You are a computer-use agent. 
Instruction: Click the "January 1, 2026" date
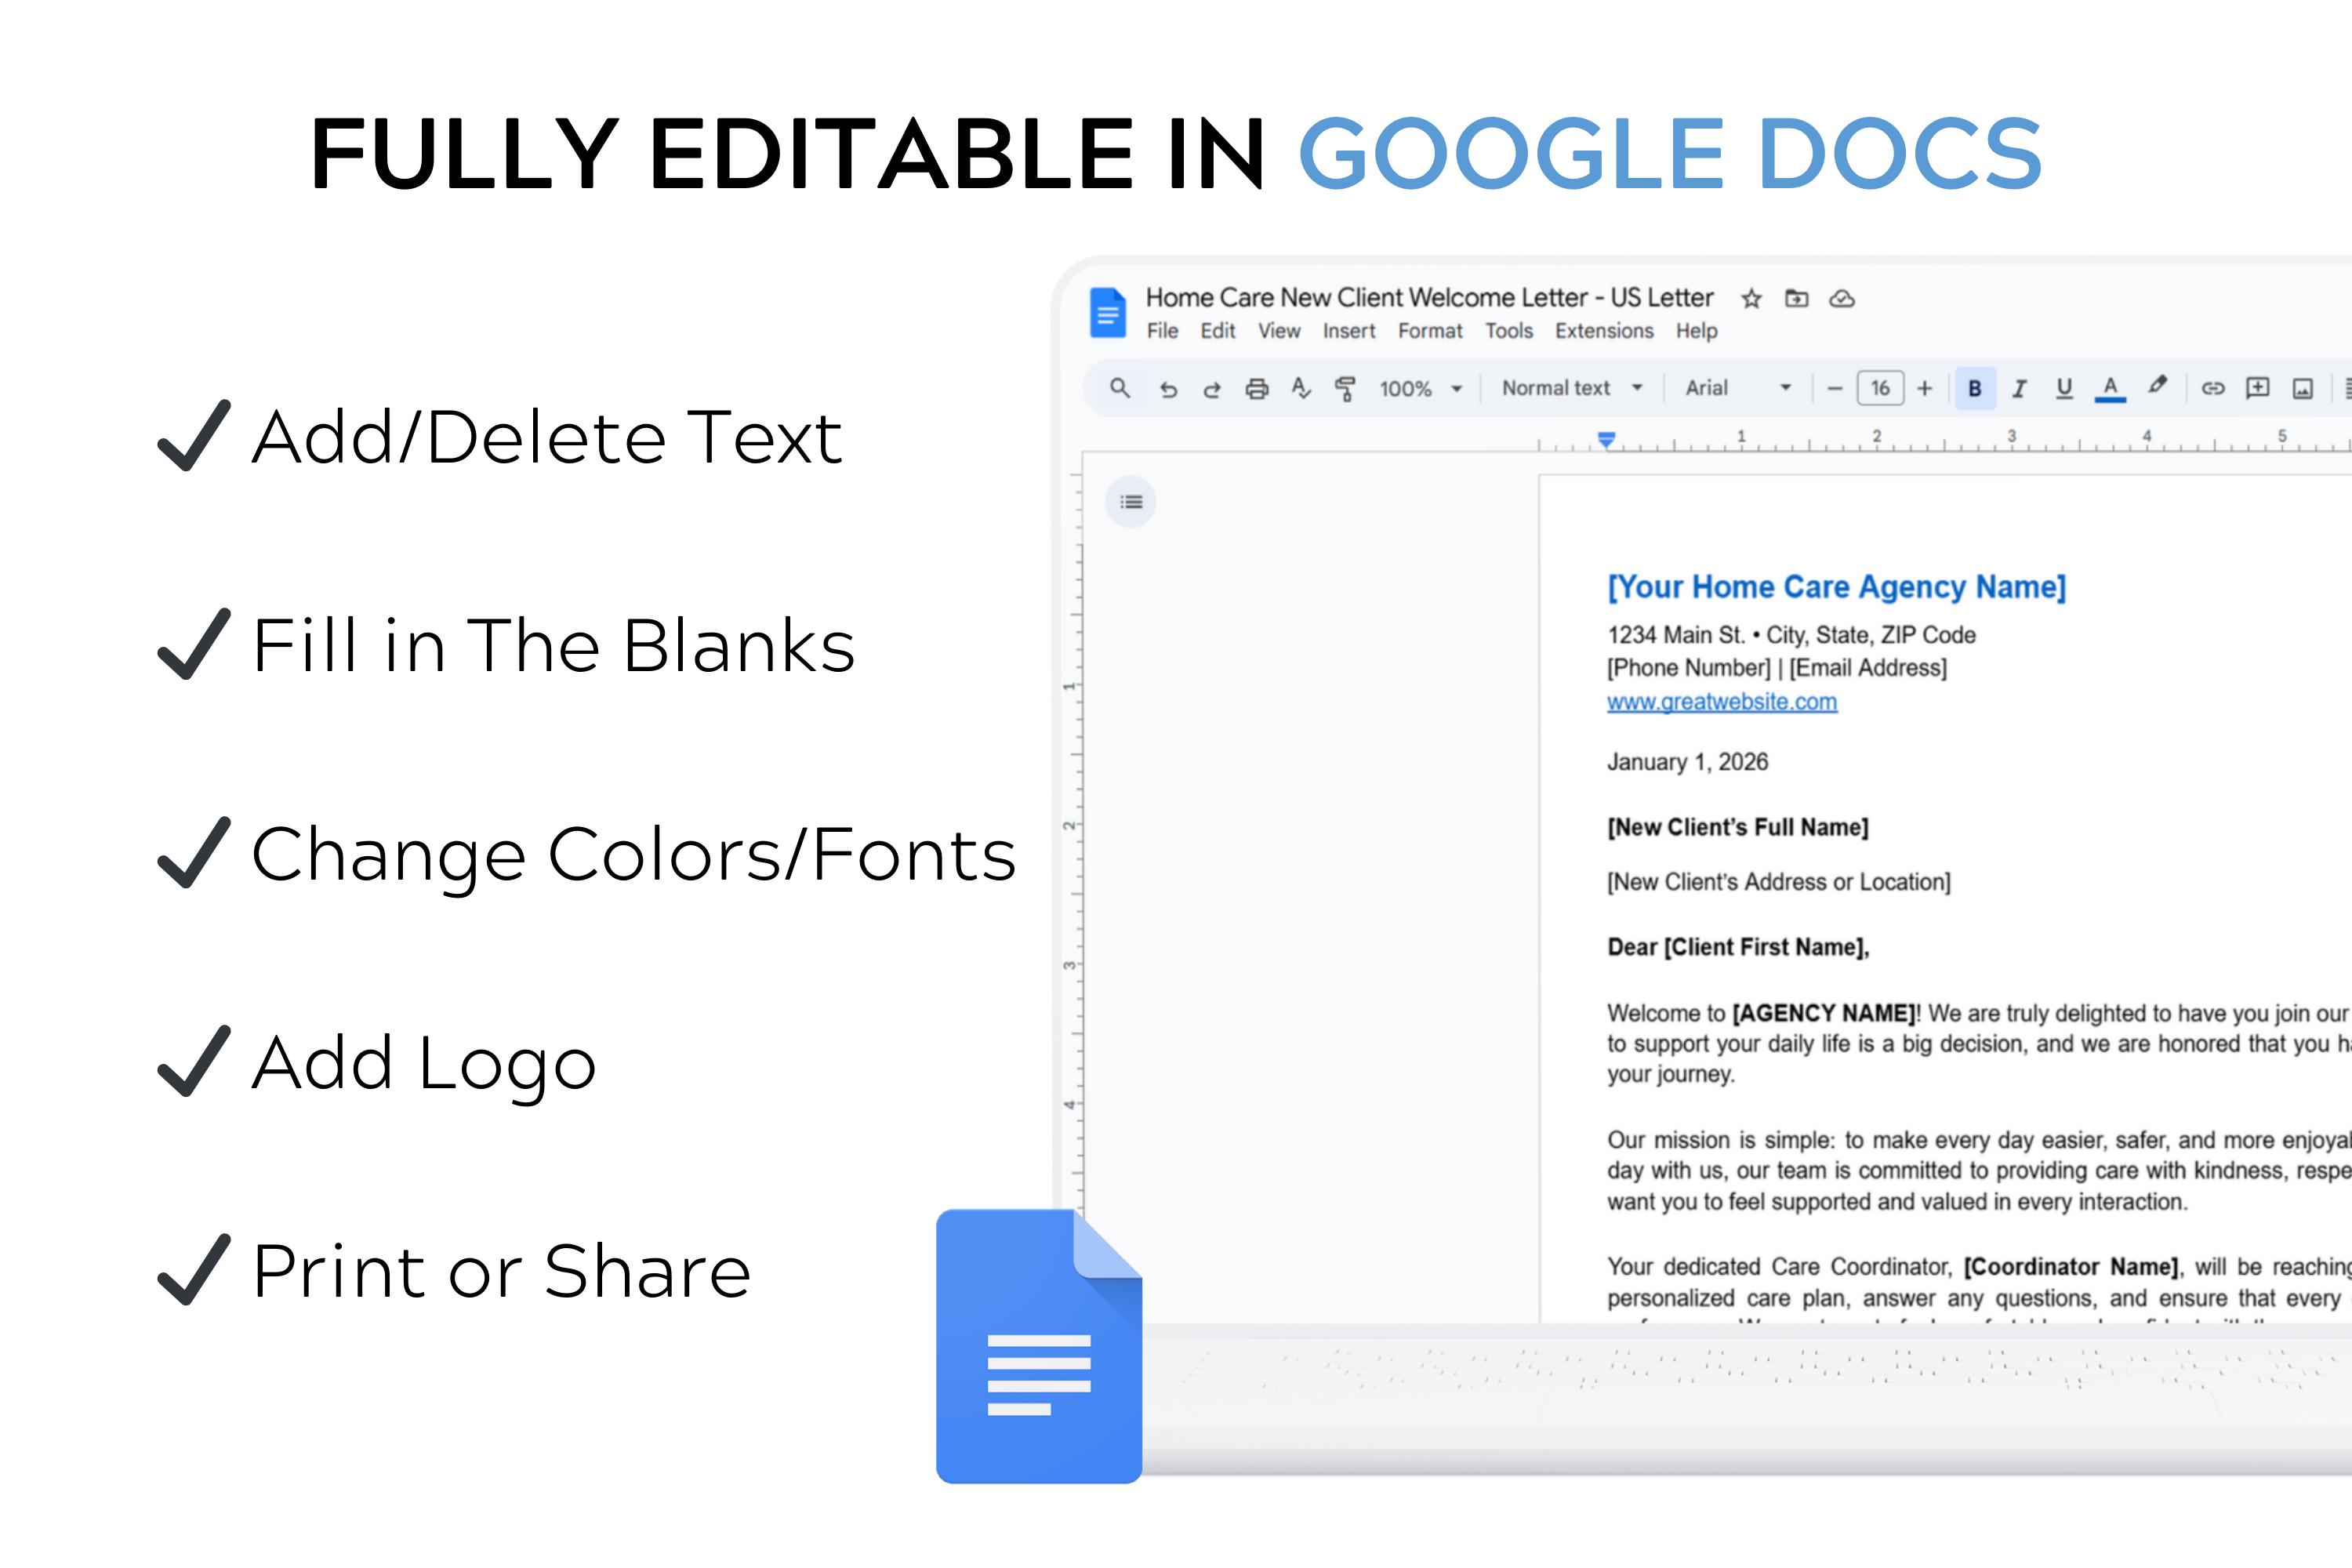(1687, 762)
